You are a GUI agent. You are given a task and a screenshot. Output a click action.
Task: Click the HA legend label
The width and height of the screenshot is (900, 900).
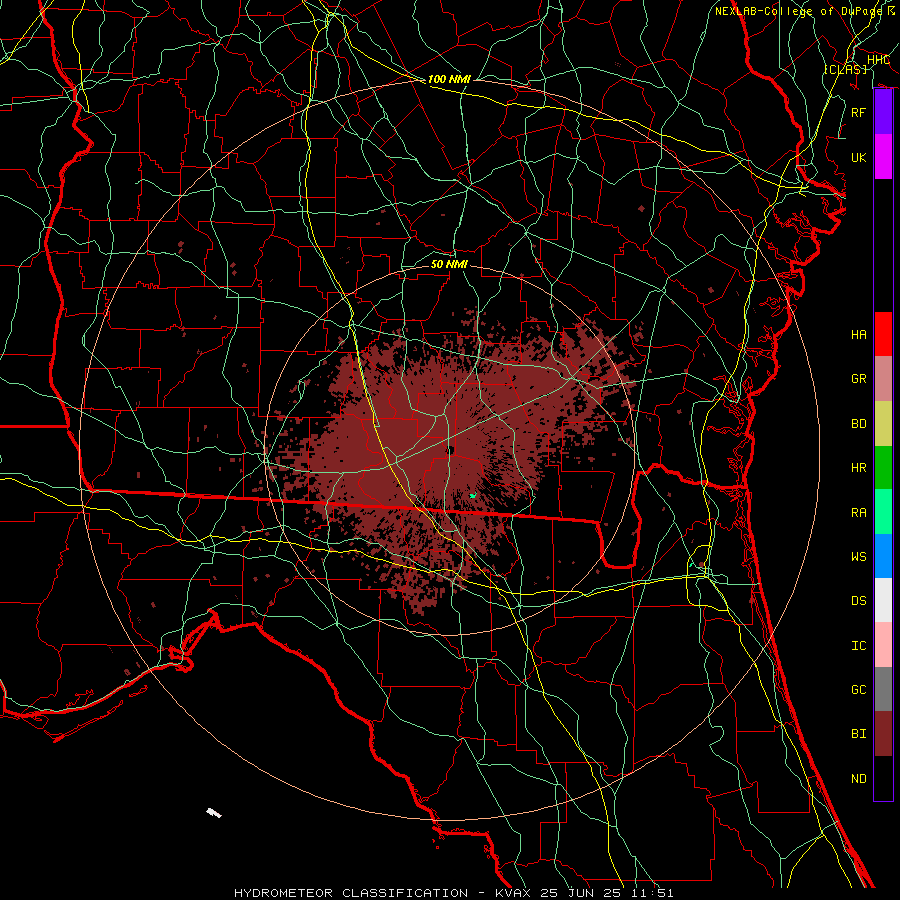(858, 335)
